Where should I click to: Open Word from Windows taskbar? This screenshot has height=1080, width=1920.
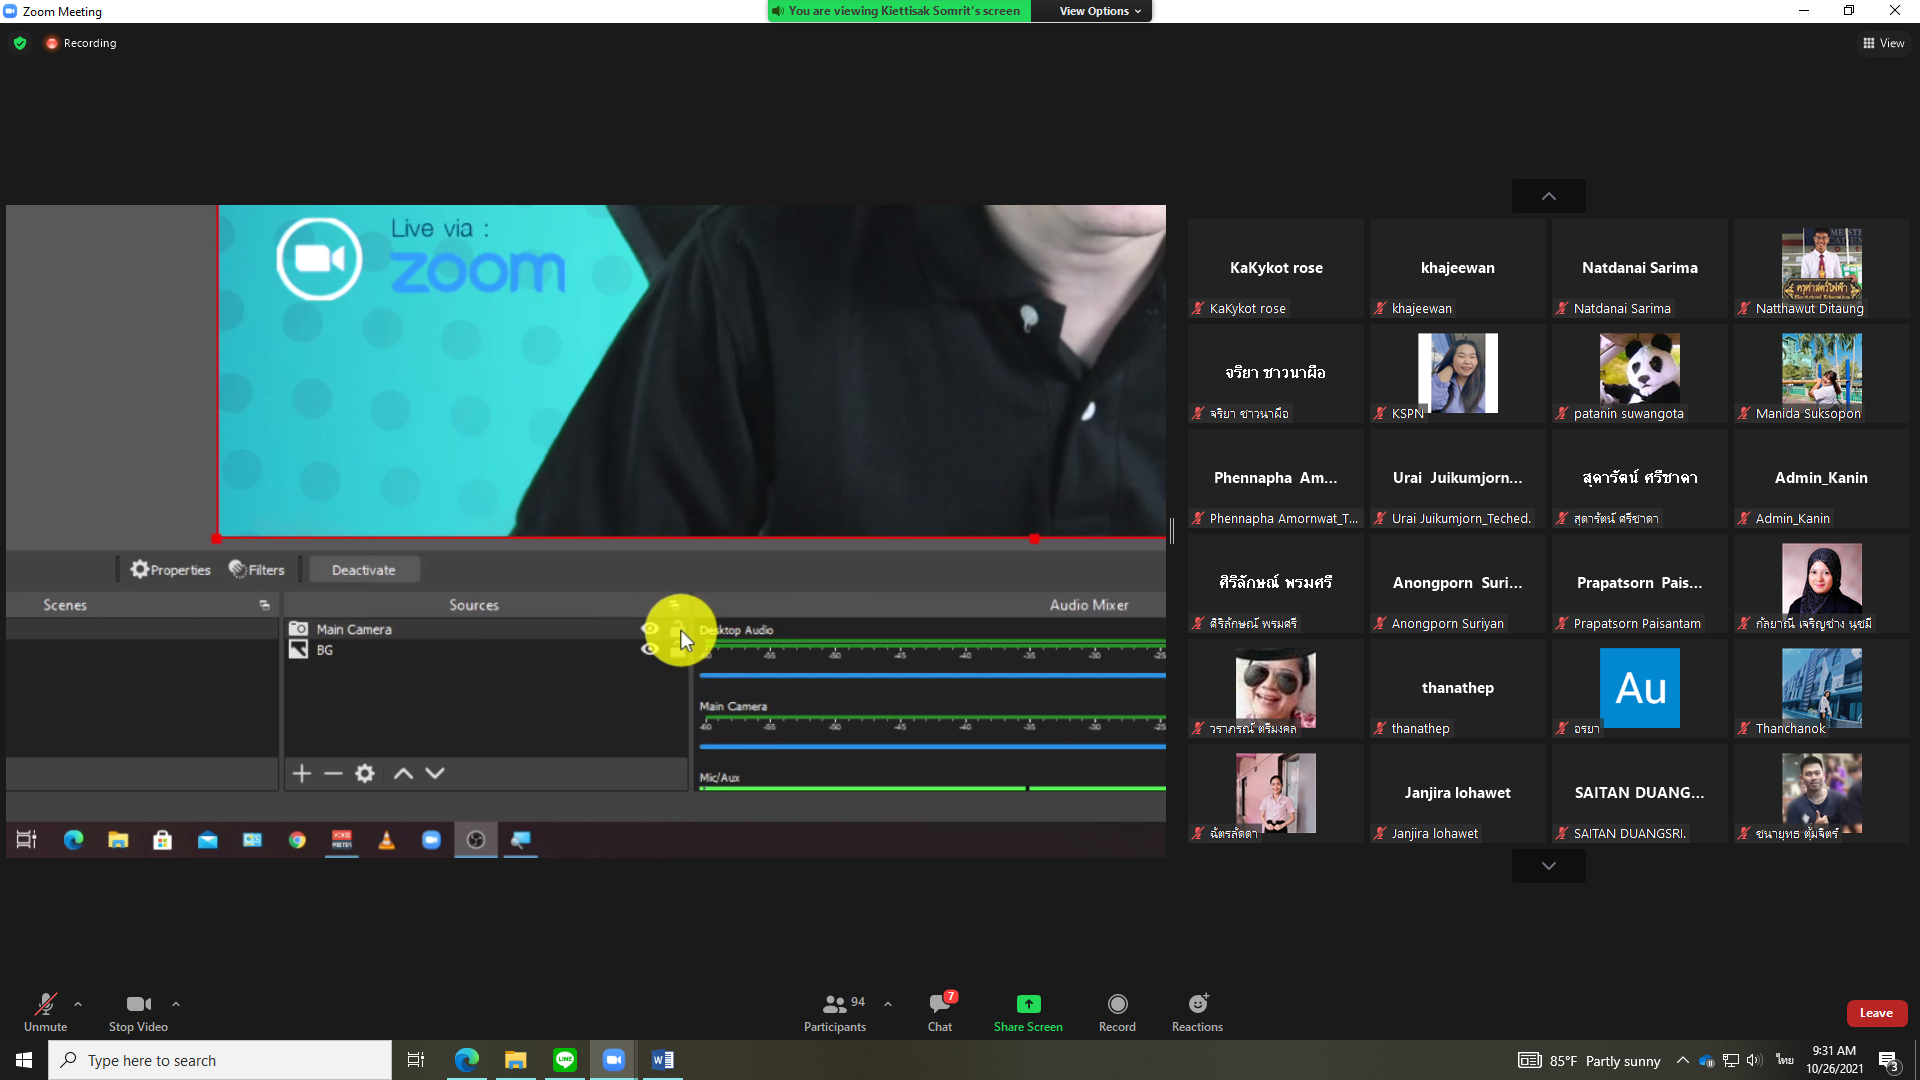(x=663, y=1060)
